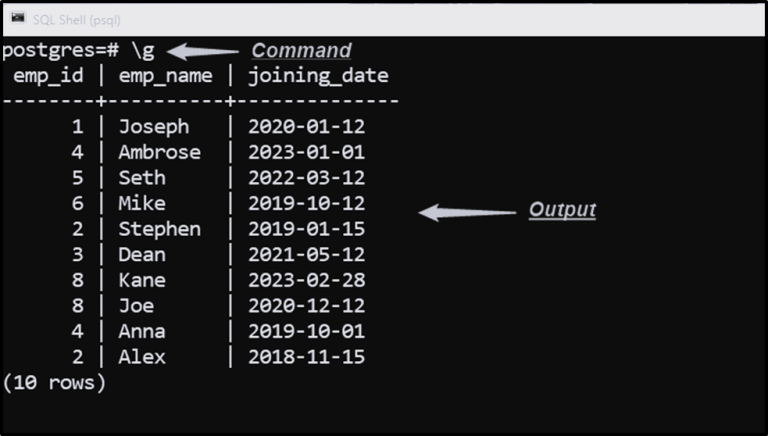
Task: Click the emp_id column header
Action: [x=48, y=76]
